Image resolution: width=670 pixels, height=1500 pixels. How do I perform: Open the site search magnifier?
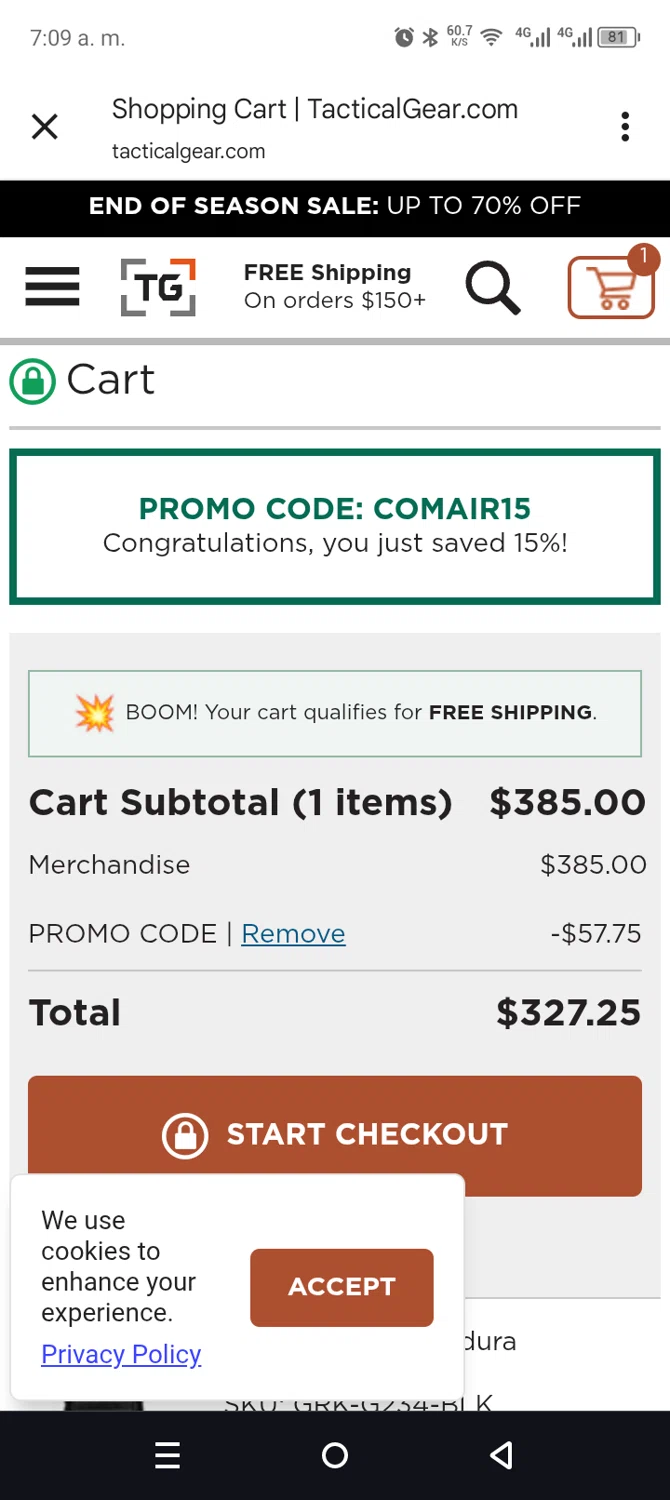(x=492, y=288)
